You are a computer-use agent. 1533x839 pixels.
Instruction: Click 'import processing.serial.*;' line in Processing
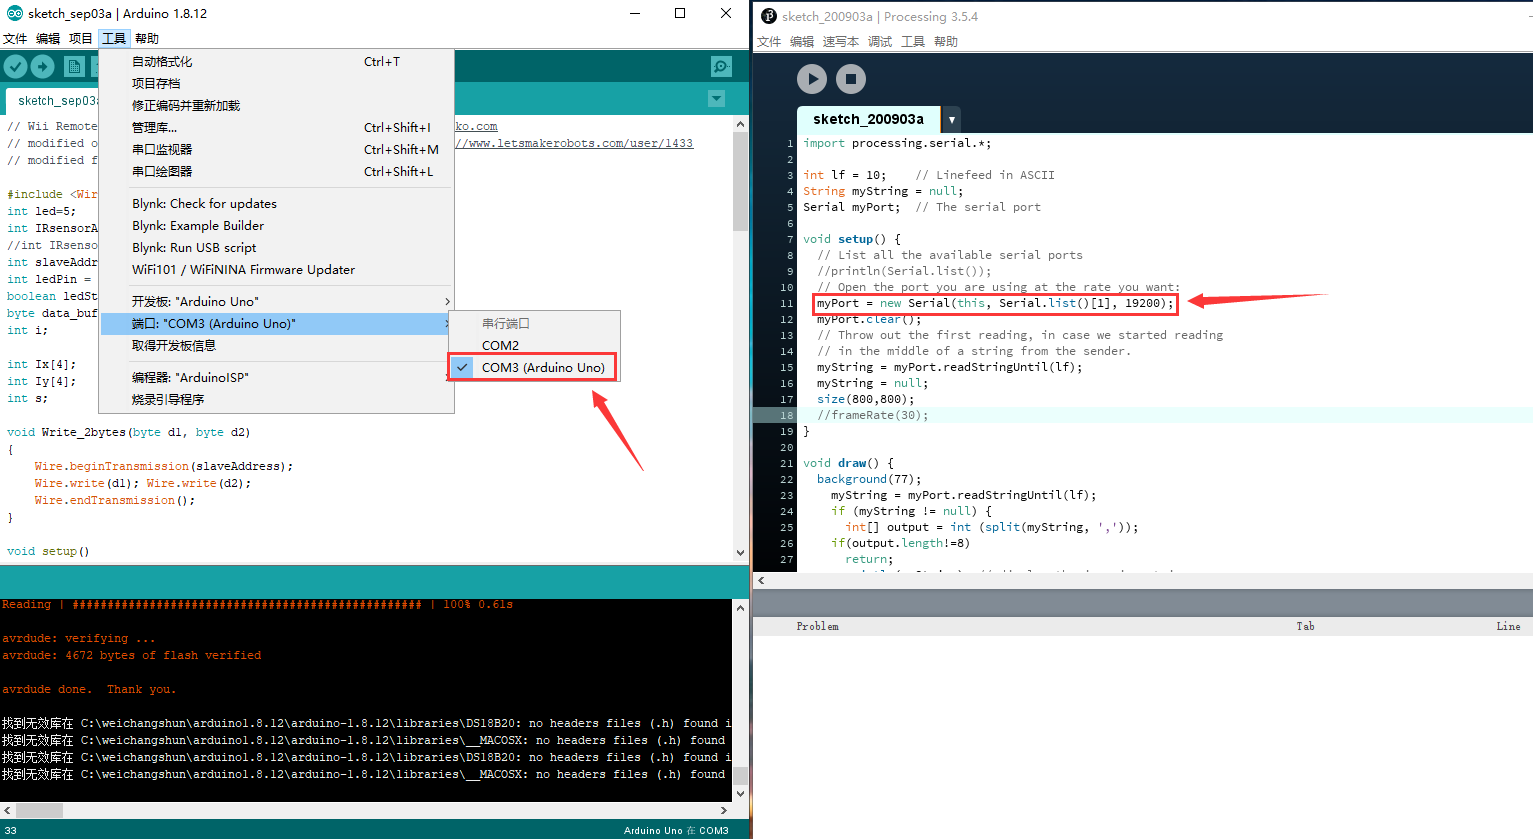(x=897, y=143)
